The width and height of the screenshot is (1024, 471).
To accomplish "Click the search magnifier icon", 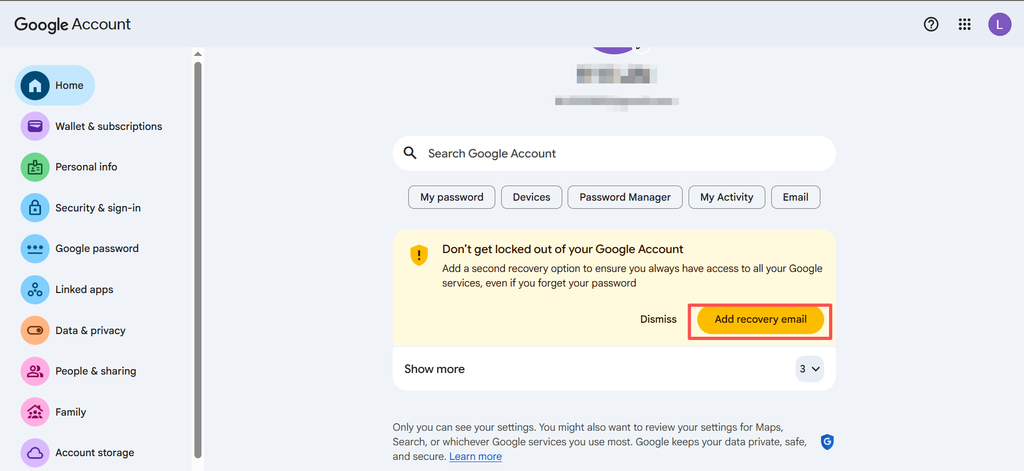I will [409, 153].
